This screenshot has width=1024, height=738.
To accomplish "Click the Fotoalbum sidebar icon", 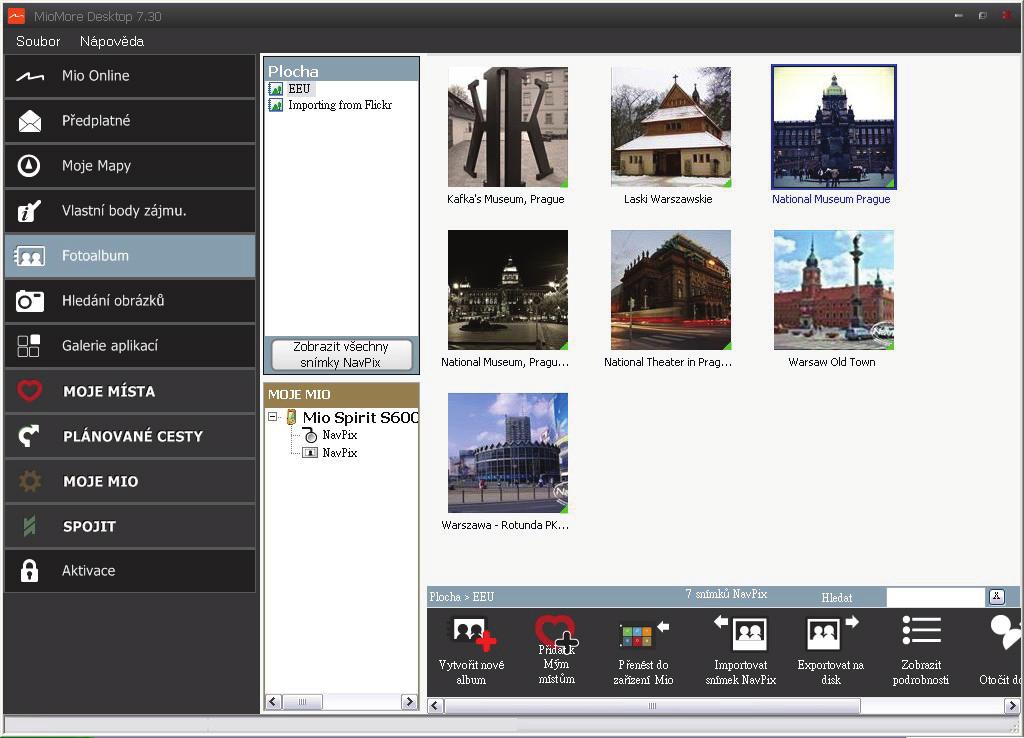I will coord(29,256).
